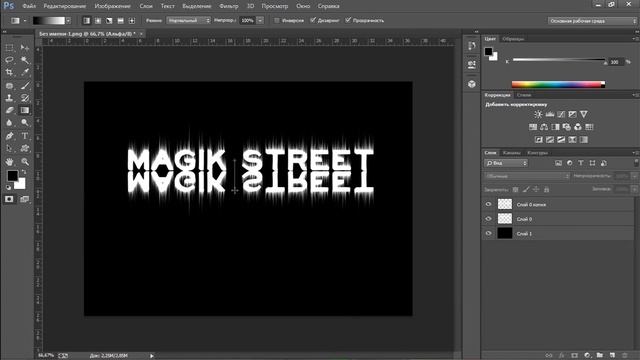The height and width of the screenshot is (360, 640).
Task: Open the gradient blend mode dropdown
Action: (x=188, y=20)
